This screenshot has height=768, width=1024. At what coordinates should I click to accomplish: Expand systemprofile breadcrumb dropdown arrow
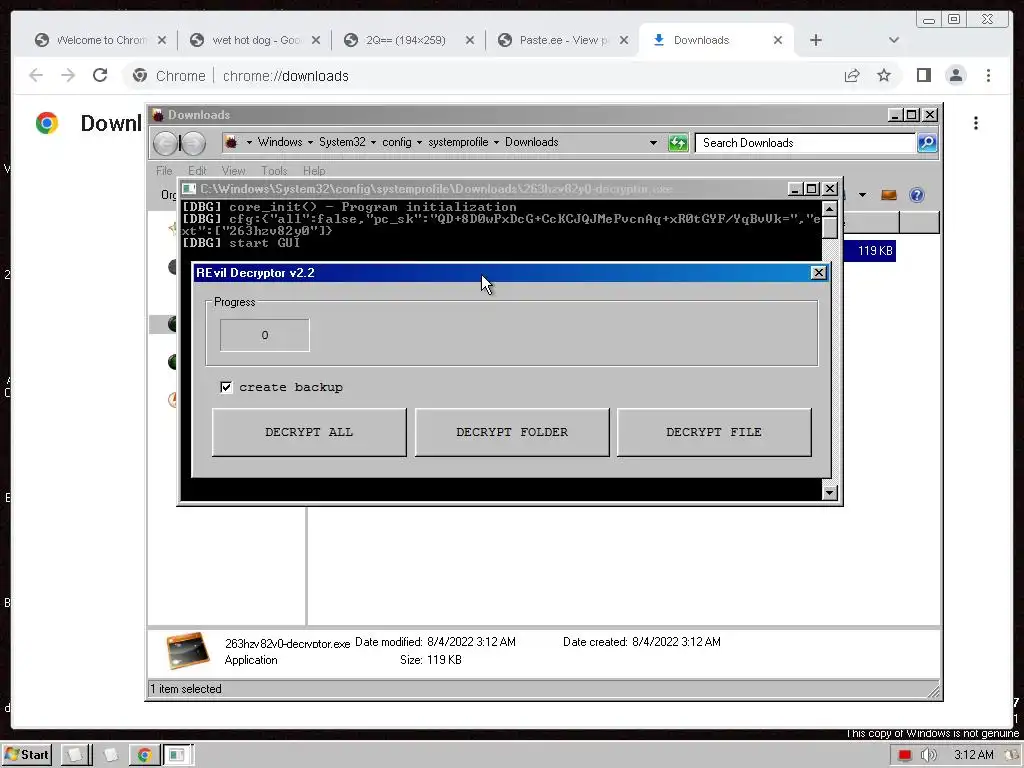tap(496, 142)
